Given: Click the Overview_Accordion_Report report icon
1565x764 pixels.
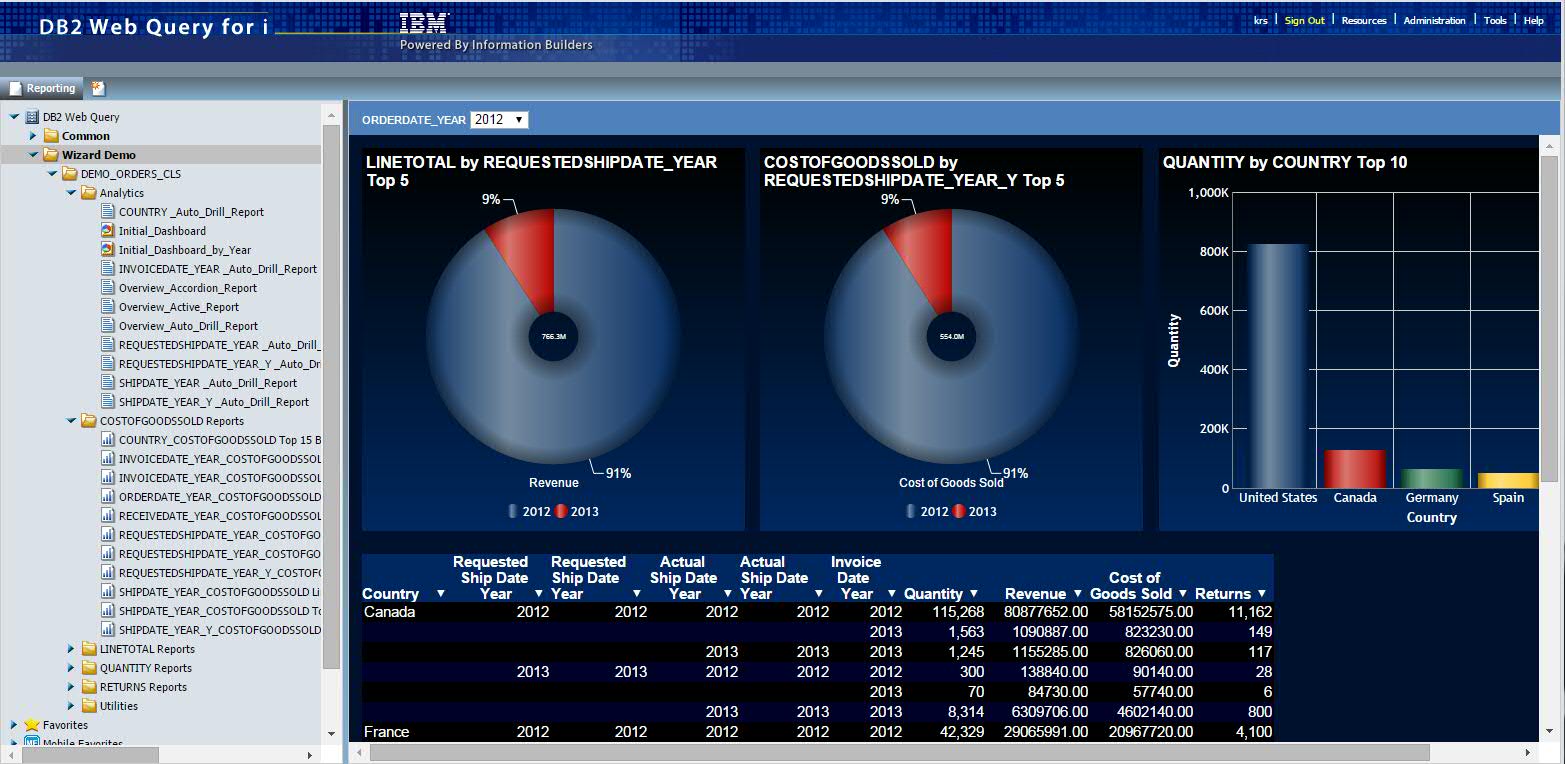Looking at the screenshot, I should pyautogui.click(x=108, y=288).
